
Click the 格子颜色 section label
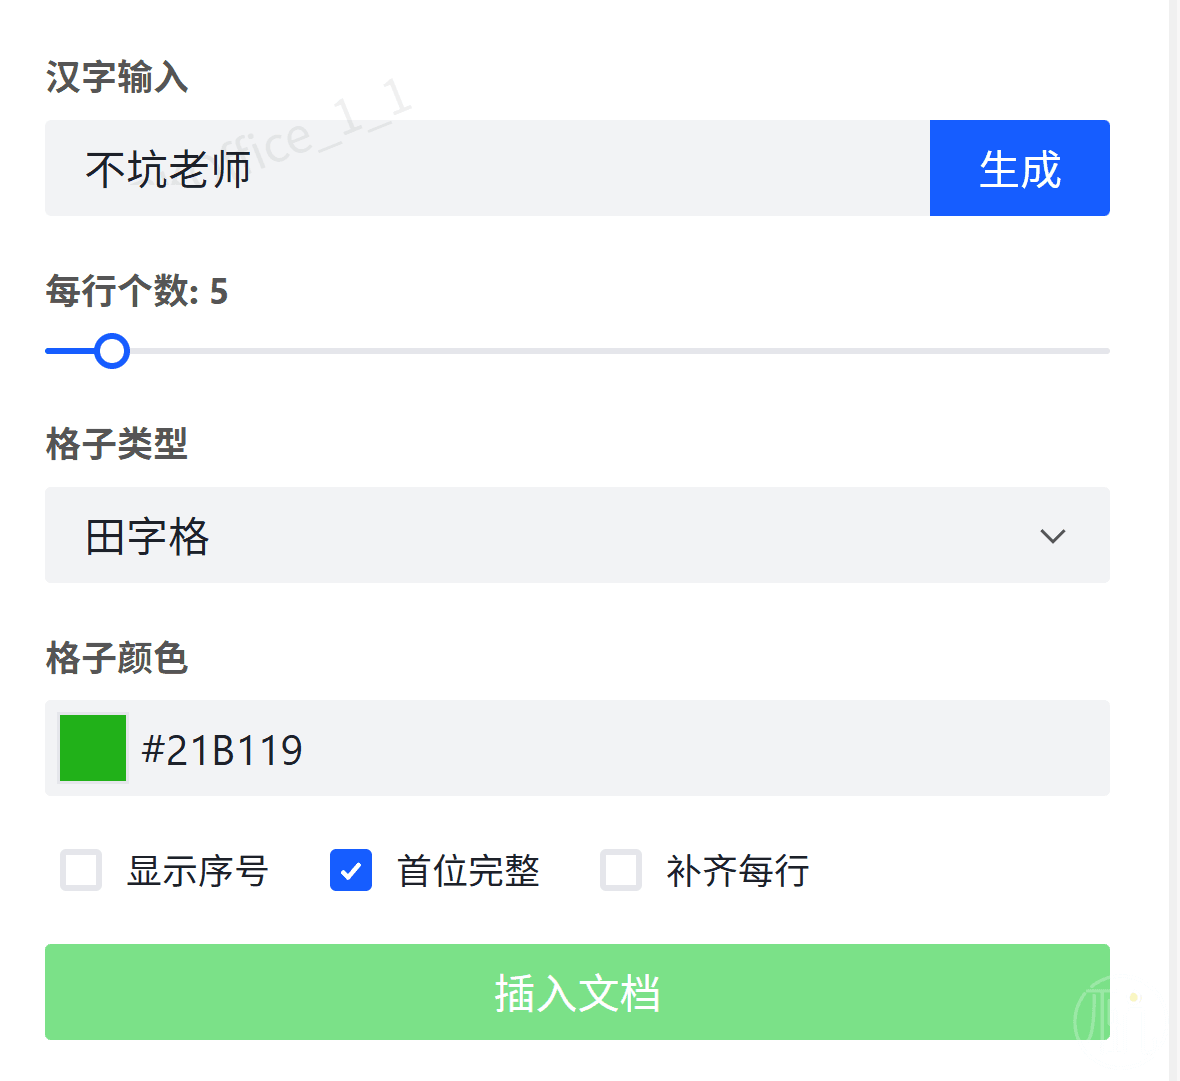[x=117, y=658]
